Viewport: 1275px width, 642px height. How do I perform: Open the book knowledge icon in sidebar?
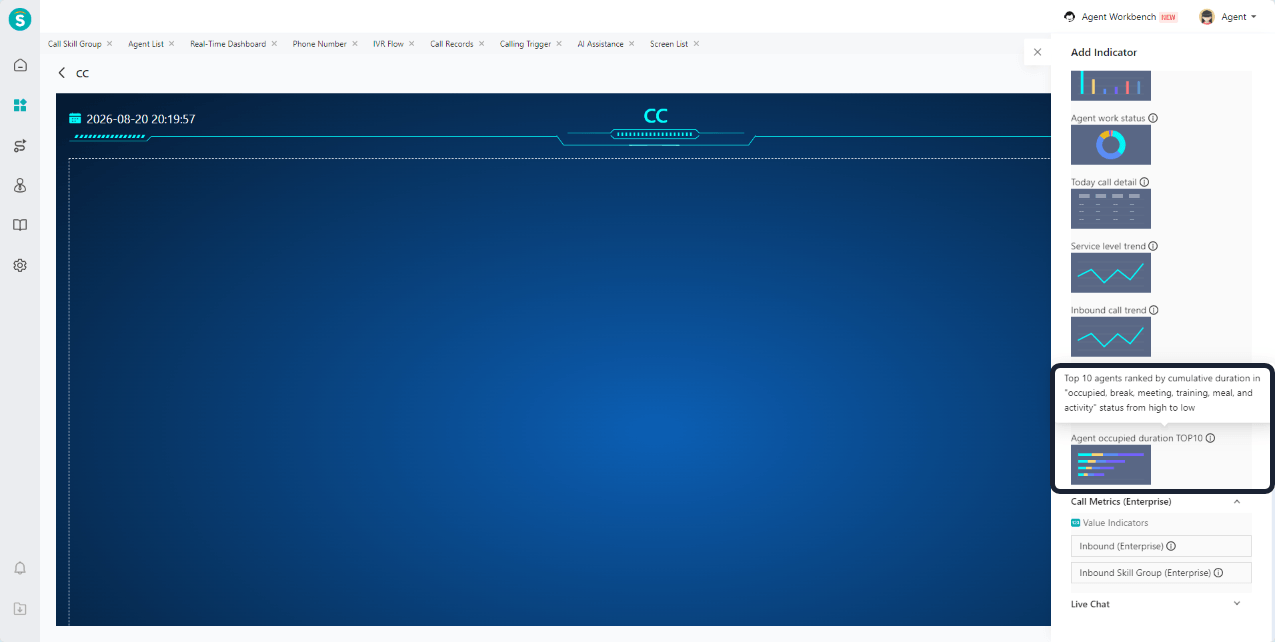pyautogui.click(x=20, y=225)
